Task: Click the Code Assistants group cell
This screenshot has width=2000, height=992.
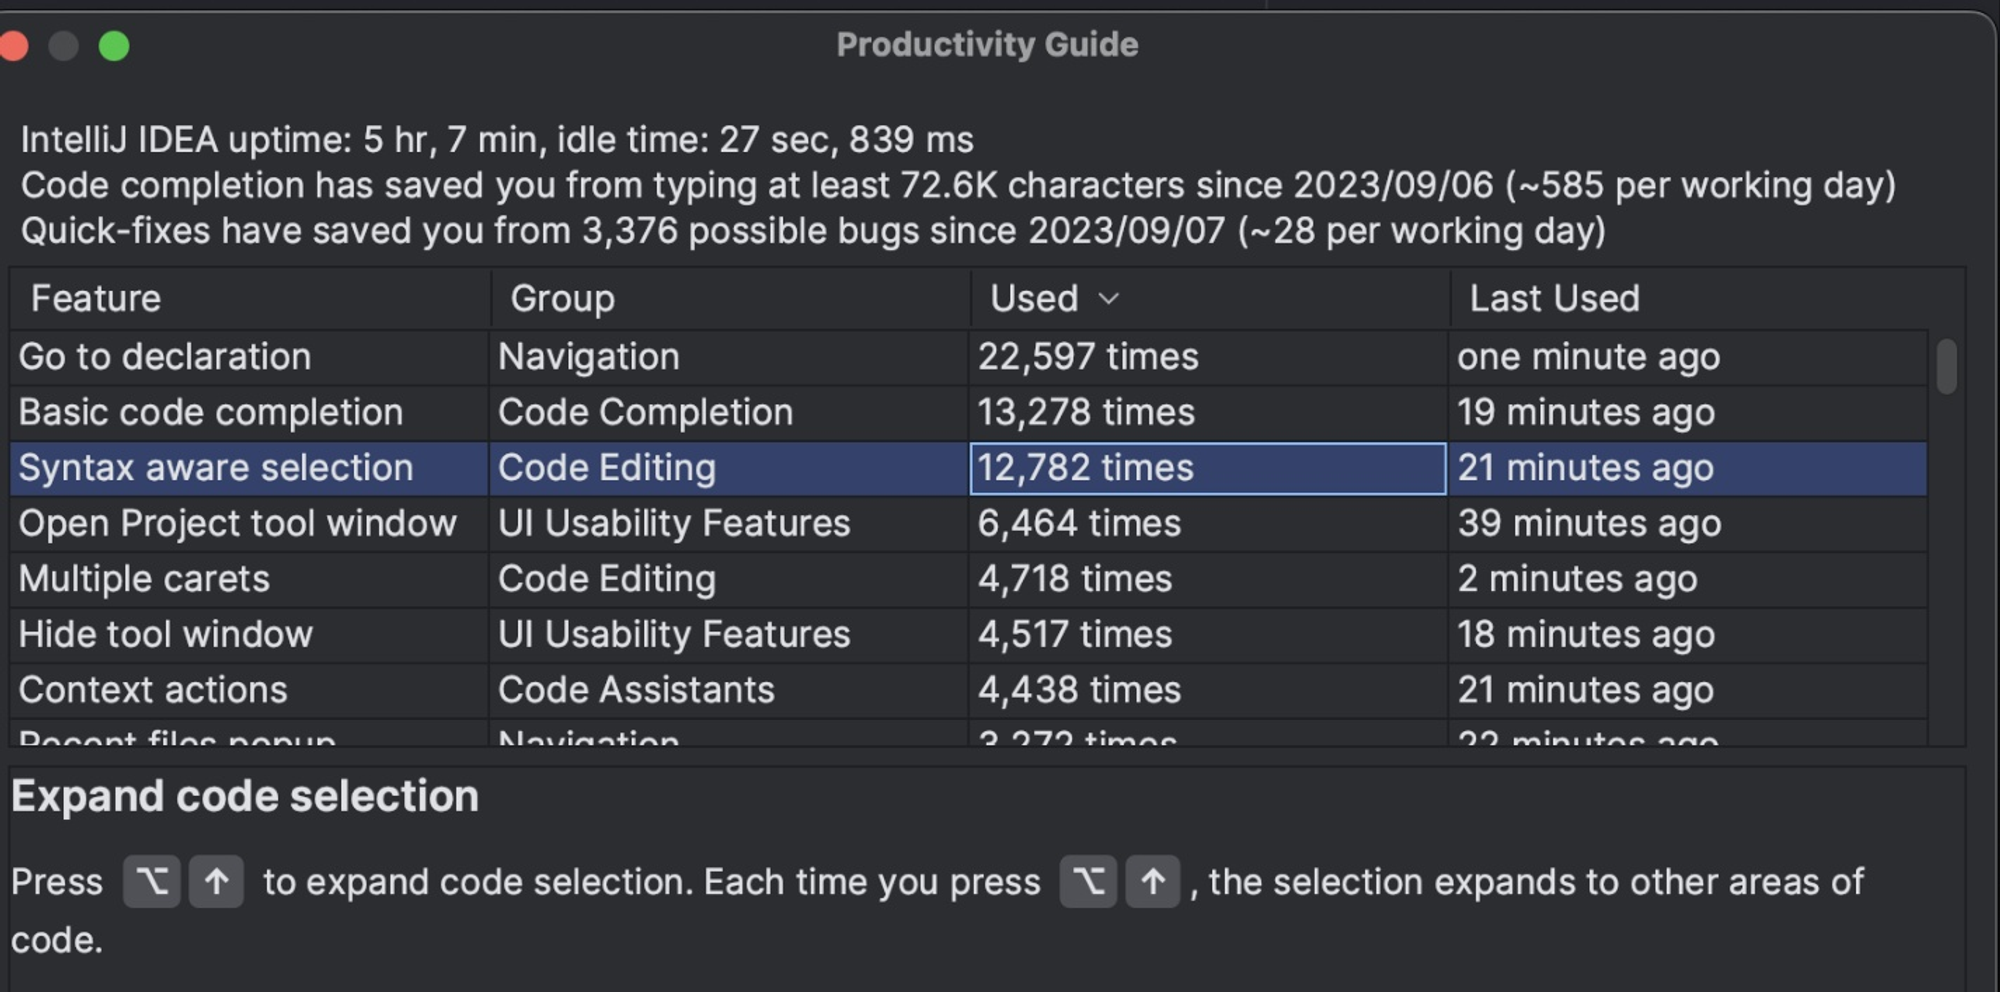Action: click(636, 690)
